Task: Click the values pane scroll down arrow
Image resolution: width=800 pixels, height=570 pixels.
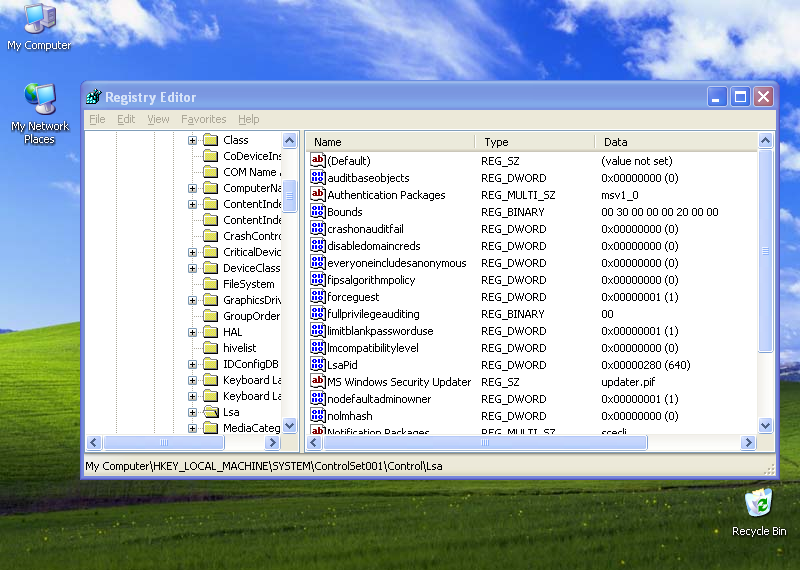Action: [766, 425]
